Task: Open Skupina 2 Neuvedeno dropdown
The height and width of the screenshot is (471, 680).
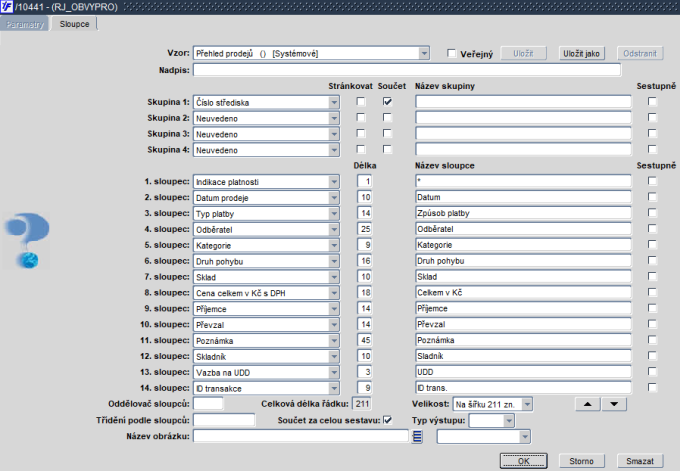Action: click(x=333, y=118)
